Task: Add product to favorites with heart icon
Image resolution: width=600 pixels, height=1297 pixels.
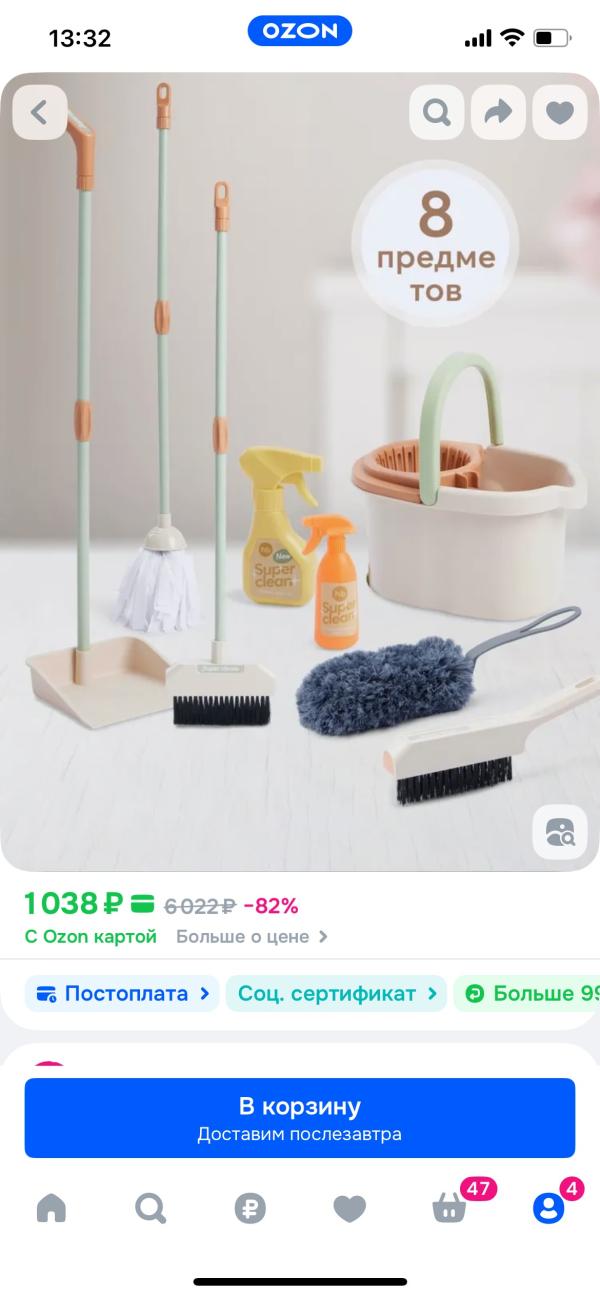Action: coord(559,112)
